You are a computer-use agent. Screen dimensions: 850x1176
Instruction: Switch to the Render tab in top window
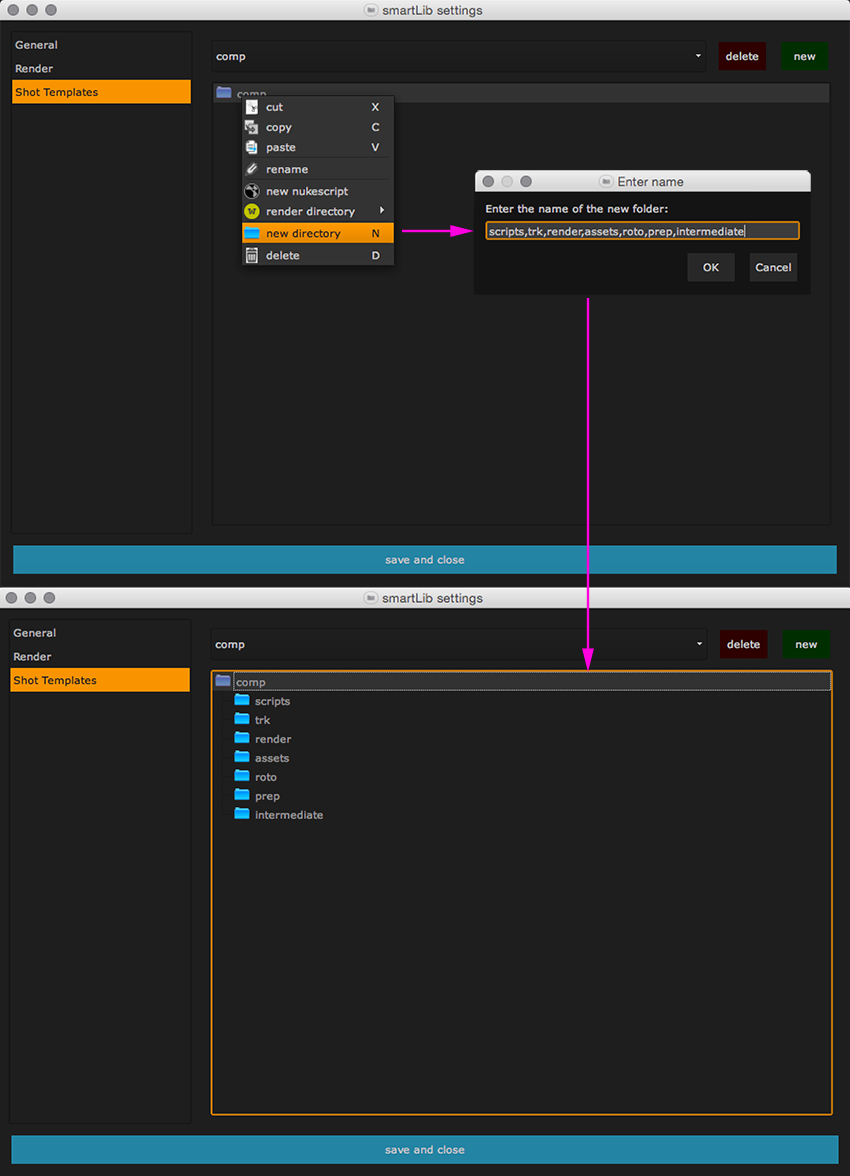[34, 69]
